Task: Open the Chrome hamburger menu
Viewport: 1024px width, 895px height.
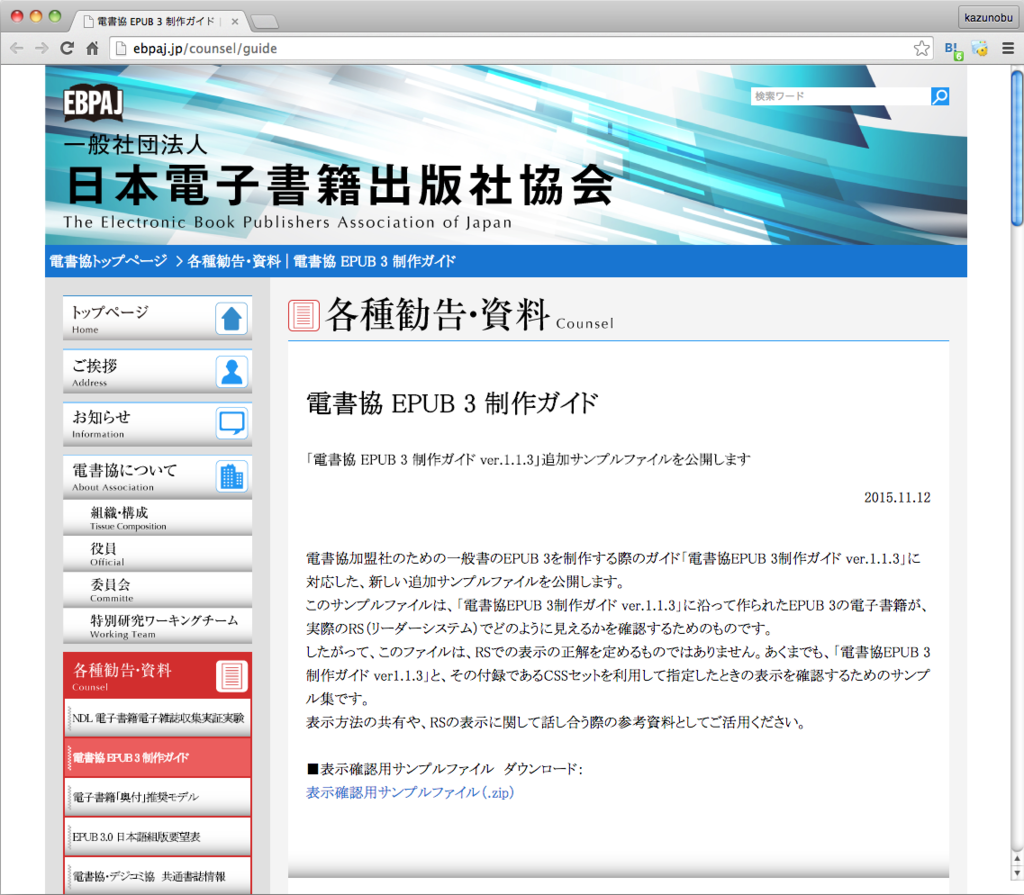Action: tap(1008, 48)
